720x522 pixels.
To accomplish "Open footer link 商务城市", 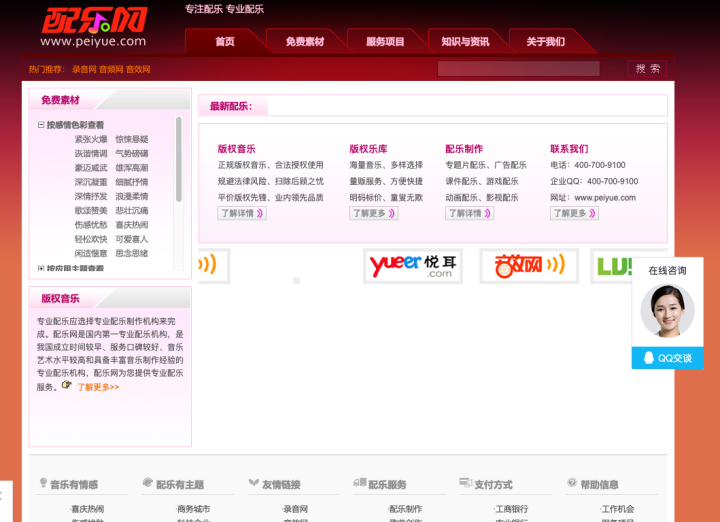I will [193, 509].
